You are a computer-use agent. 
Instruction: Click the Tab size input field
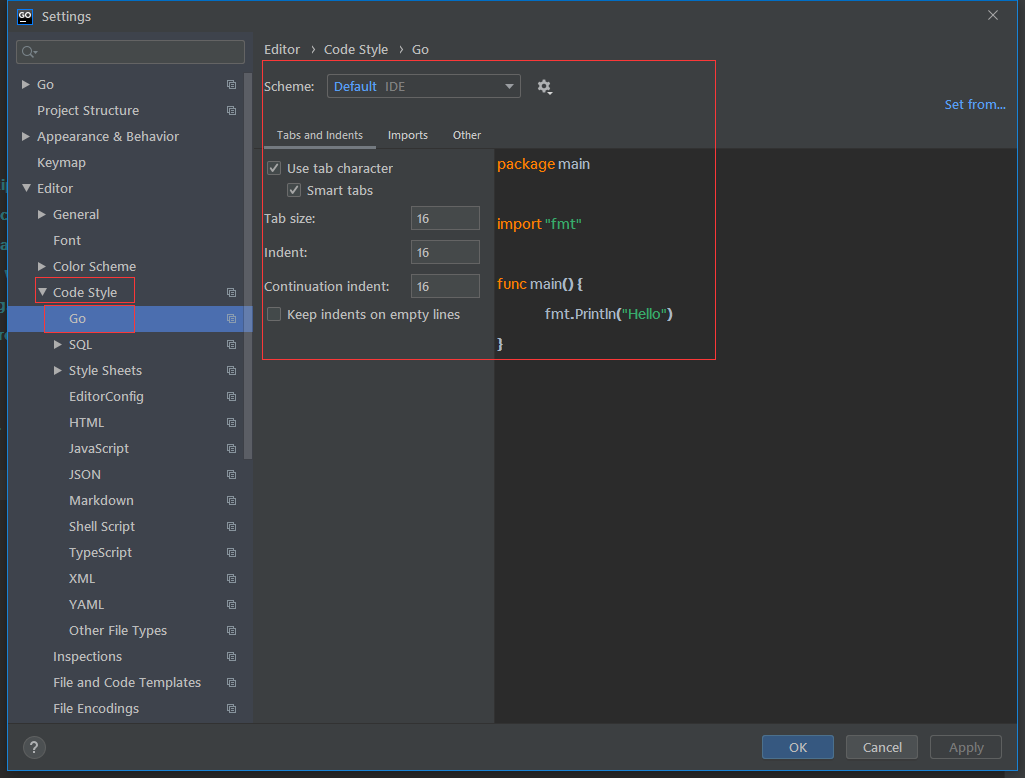pyautogui.click(x=445, y=219)
